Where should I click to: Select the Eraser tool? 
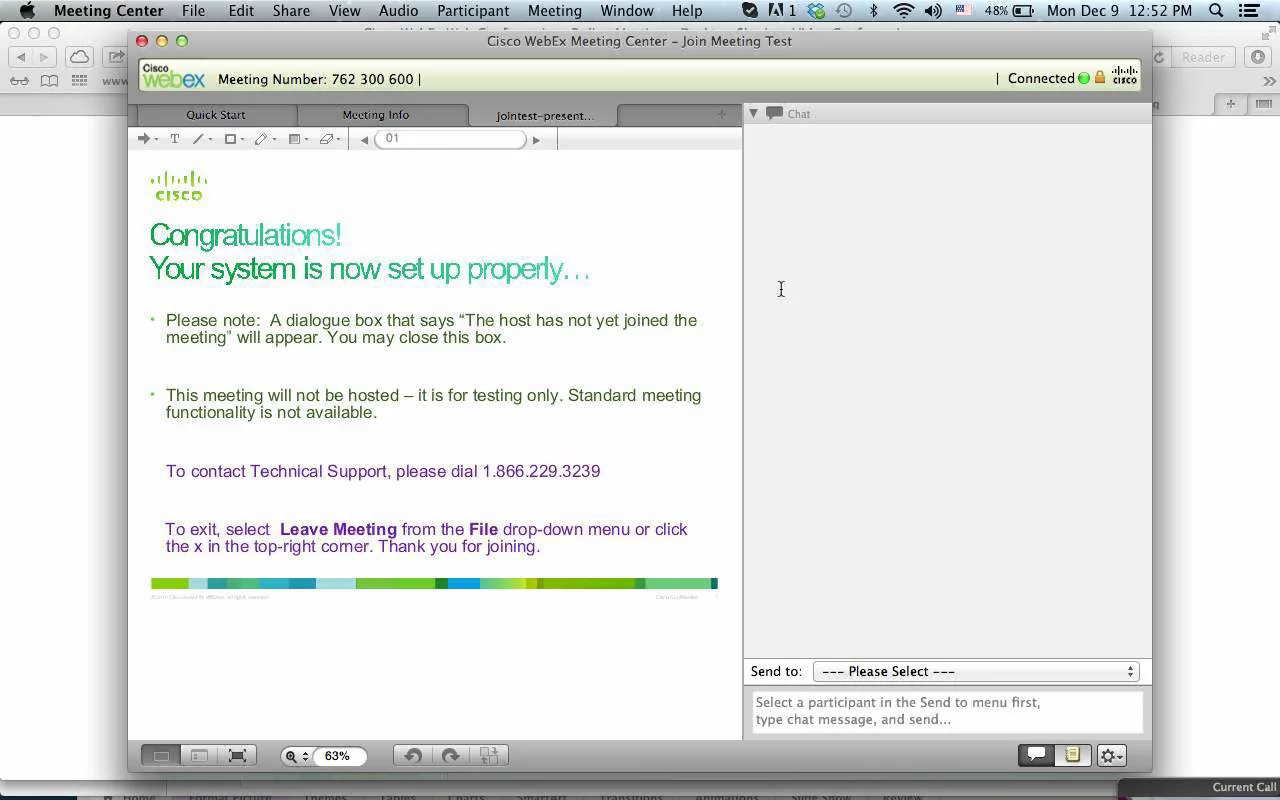[325, 139]
